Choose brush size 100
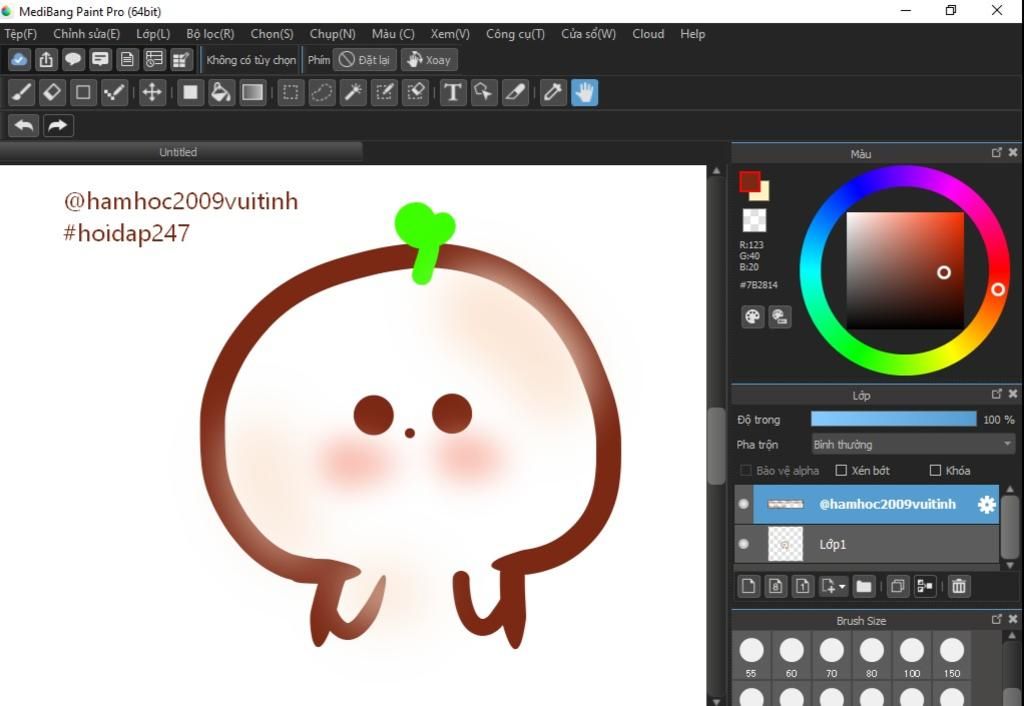Viewport: 1024px width, 706px height. 912,658
